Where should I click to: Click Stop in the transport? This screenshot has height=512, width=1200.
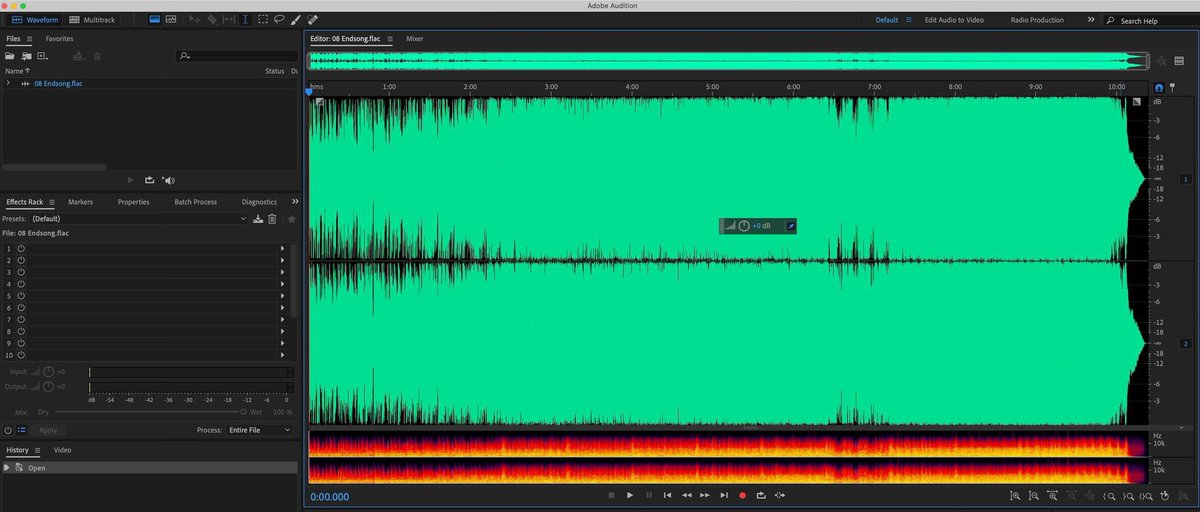(x=611, y=495)
